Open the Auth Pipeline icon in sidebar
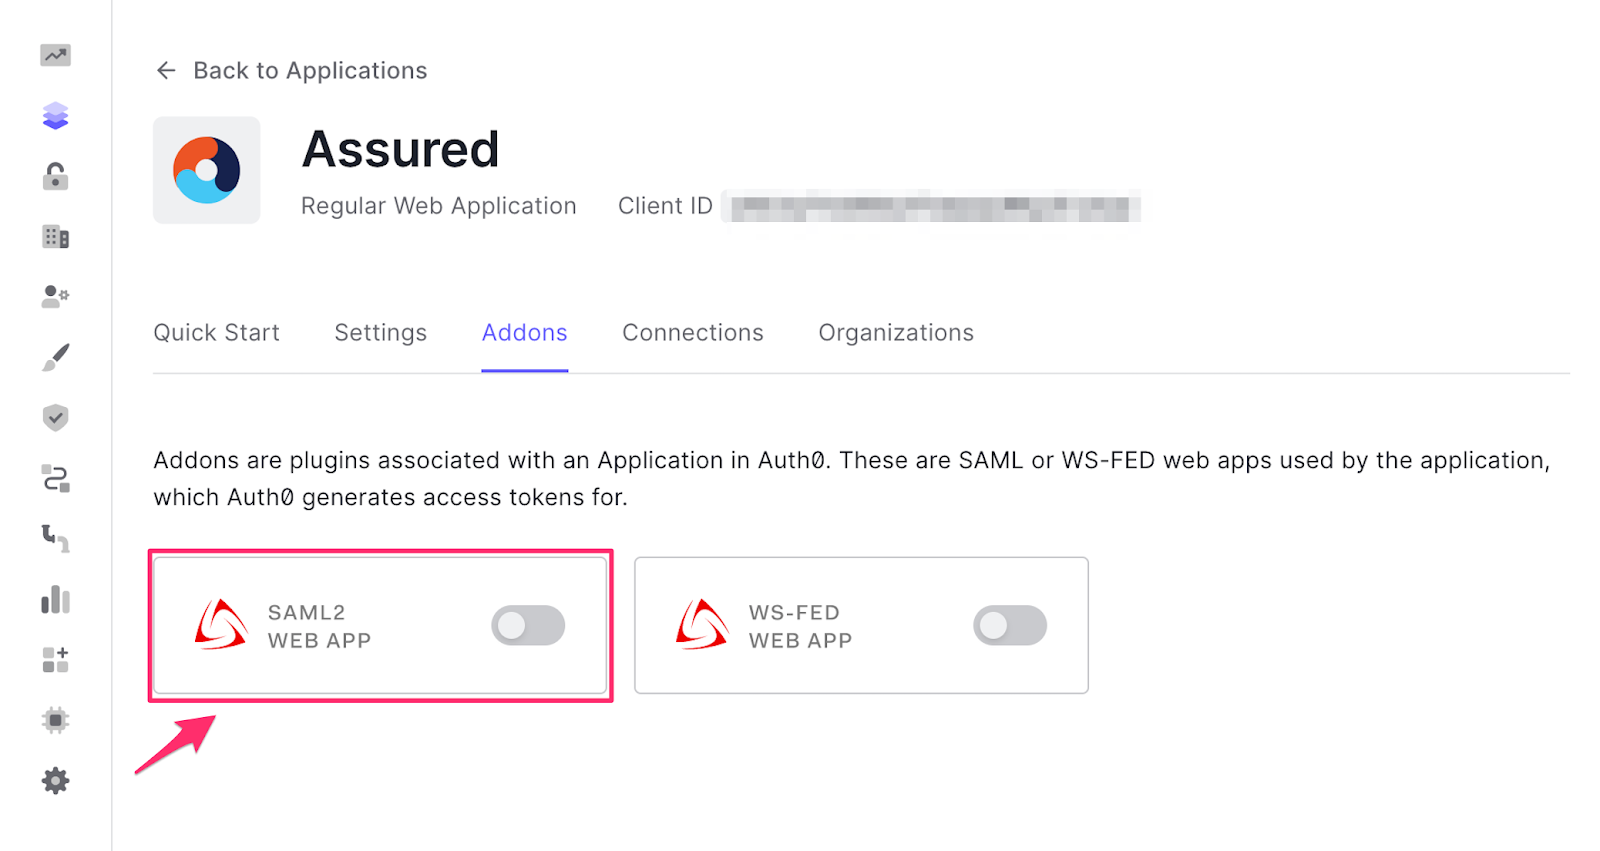This screenshot has height=851, width=1600. (x=56, y=539)
